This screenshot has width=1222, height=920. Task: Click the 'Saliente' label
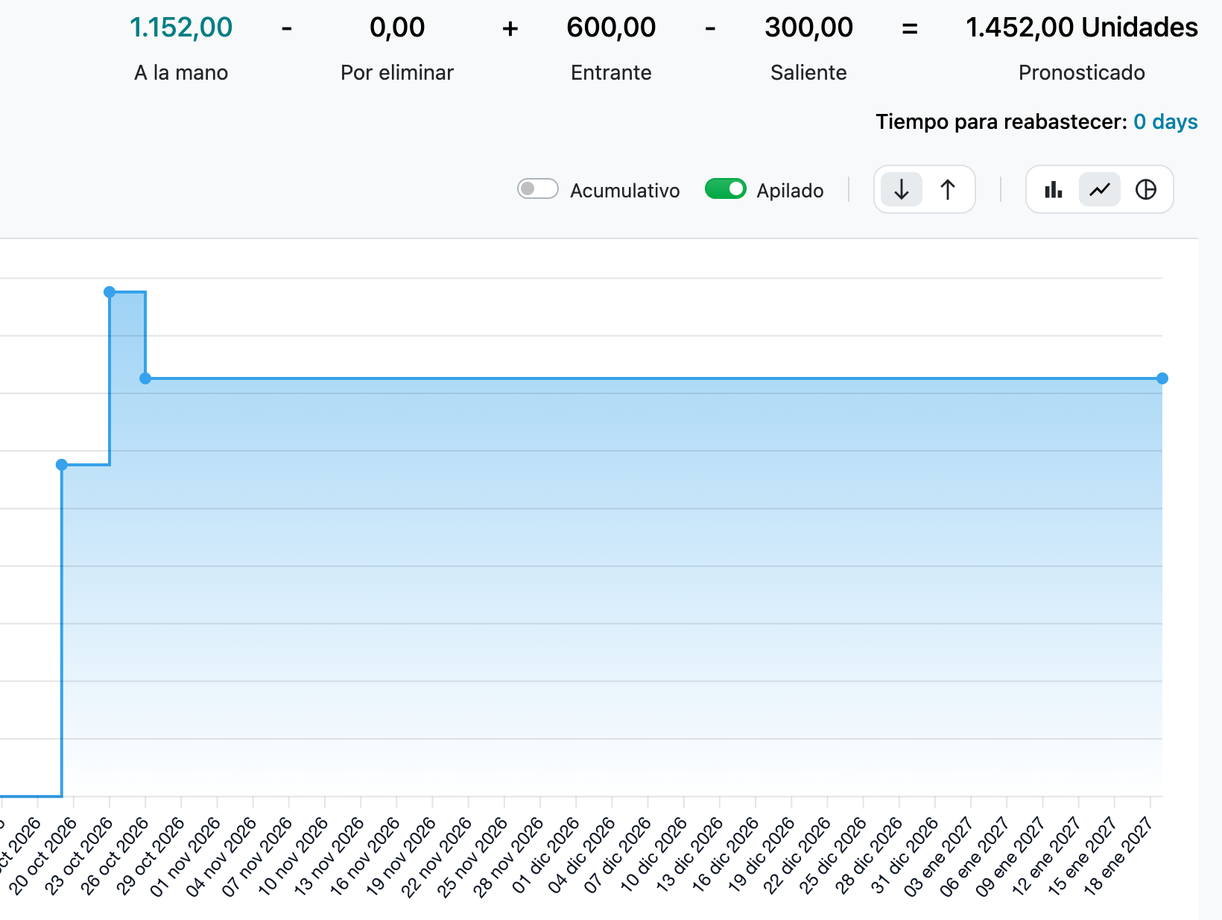coord(809,73)
